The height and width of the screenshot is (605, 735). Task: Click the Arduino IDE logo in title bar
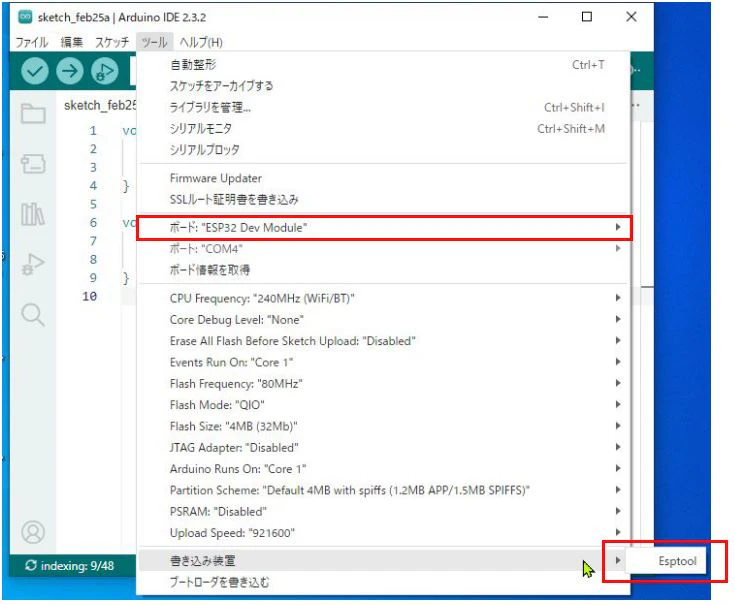tap(25, 17)
